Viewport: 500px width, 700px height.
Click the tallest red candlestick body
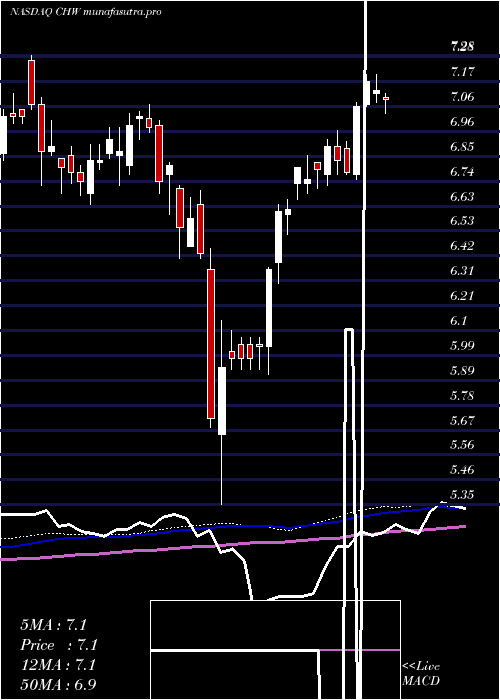click(x=211, y=344)
